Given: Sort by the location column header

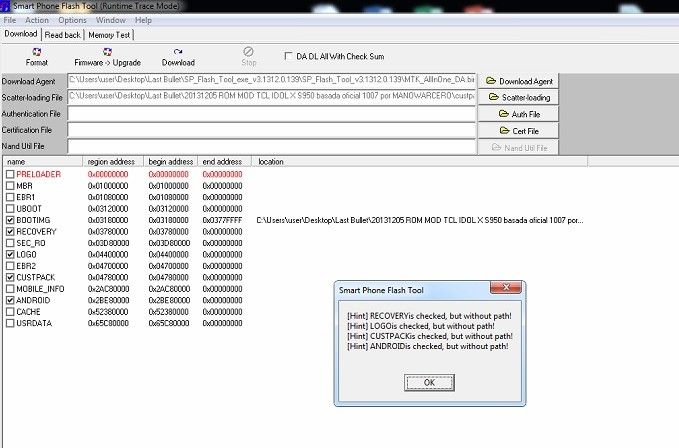Looking at the screenshot, I should click(x=420, y=161).
